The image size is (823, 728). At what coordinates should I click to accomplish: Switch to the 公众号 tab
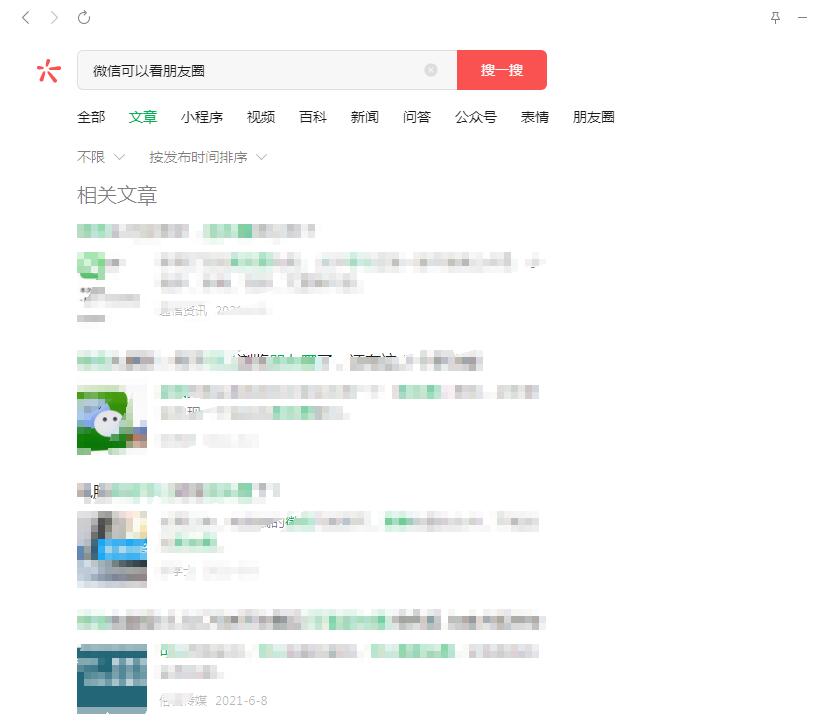click(x=476, y=117)
